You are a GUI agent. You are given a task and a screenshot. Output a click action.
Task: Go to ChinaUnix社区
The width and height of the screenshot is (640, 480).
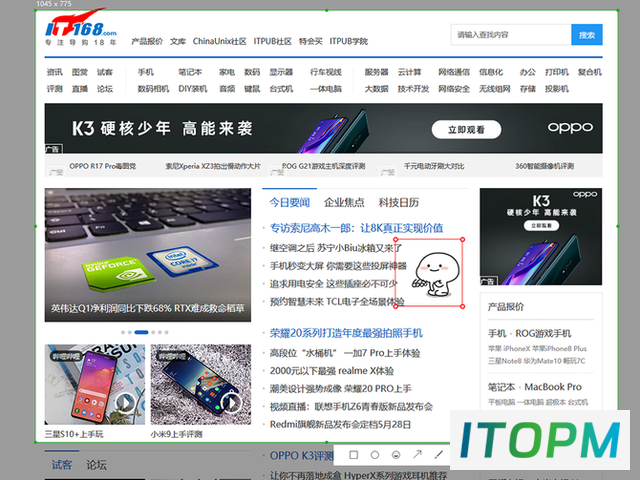coord(220,41)
